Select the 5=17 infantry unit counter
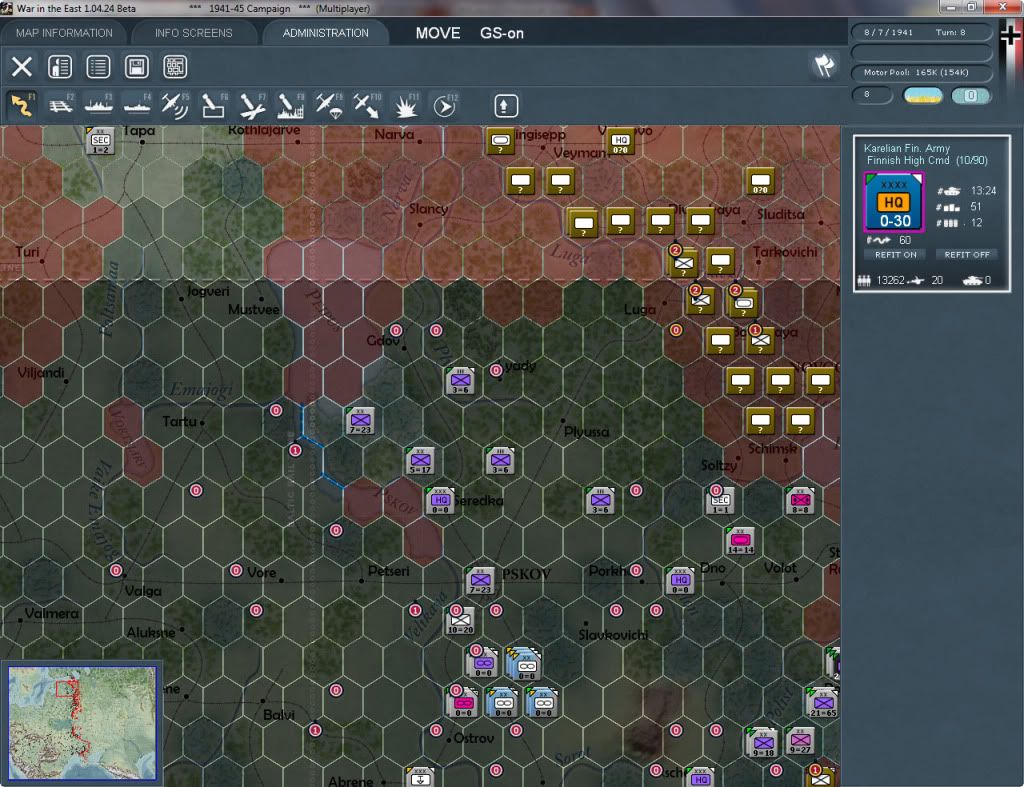The height and width of the screenshot is (787, 1024). click(x=420, y=461)
